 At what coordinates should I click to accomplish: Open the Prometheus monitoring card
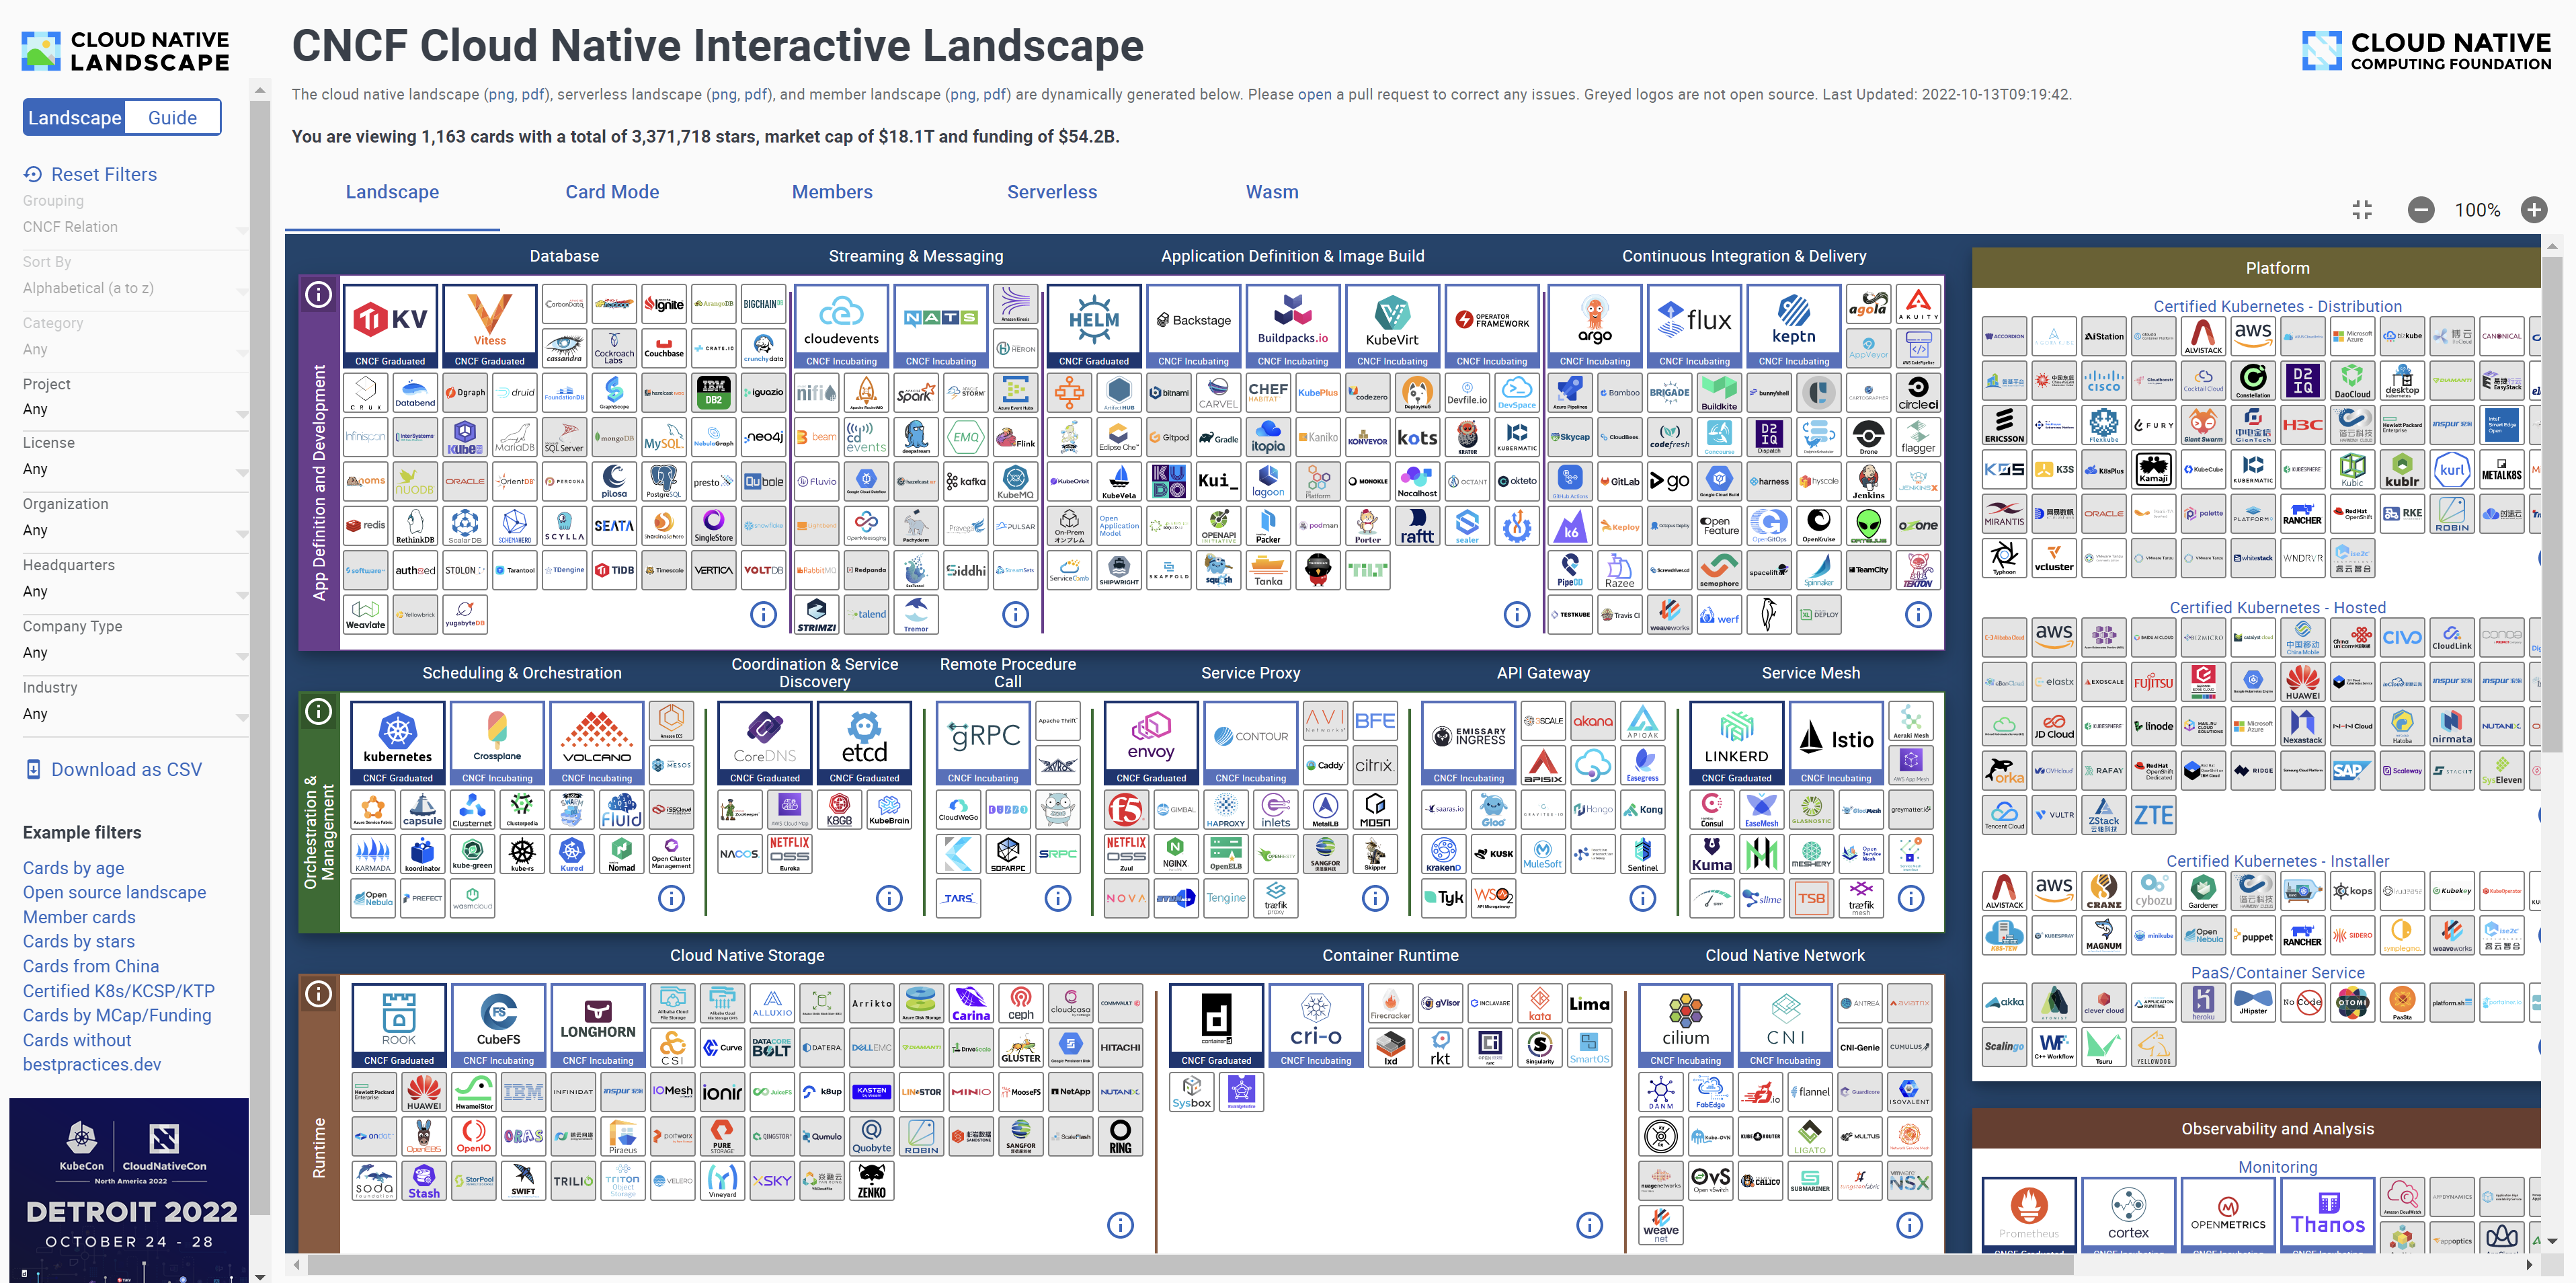click(x=2029, y=1214)
